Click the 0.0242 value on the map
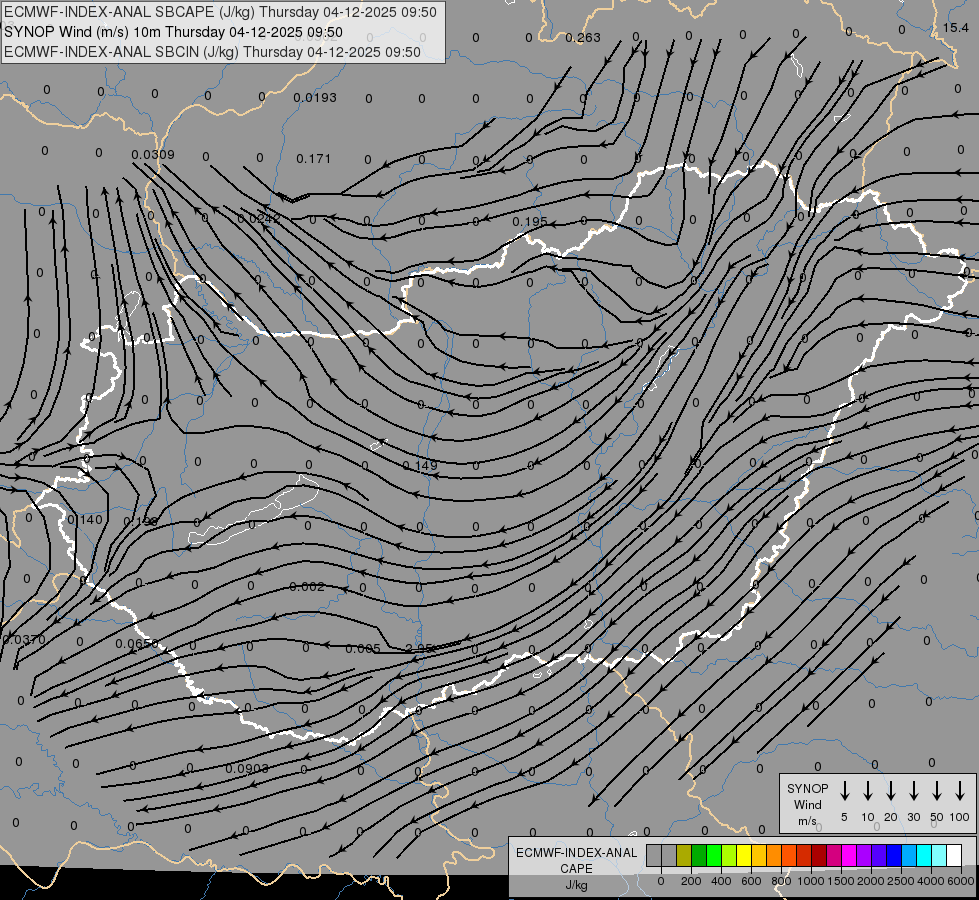 (x=259, y=219)
